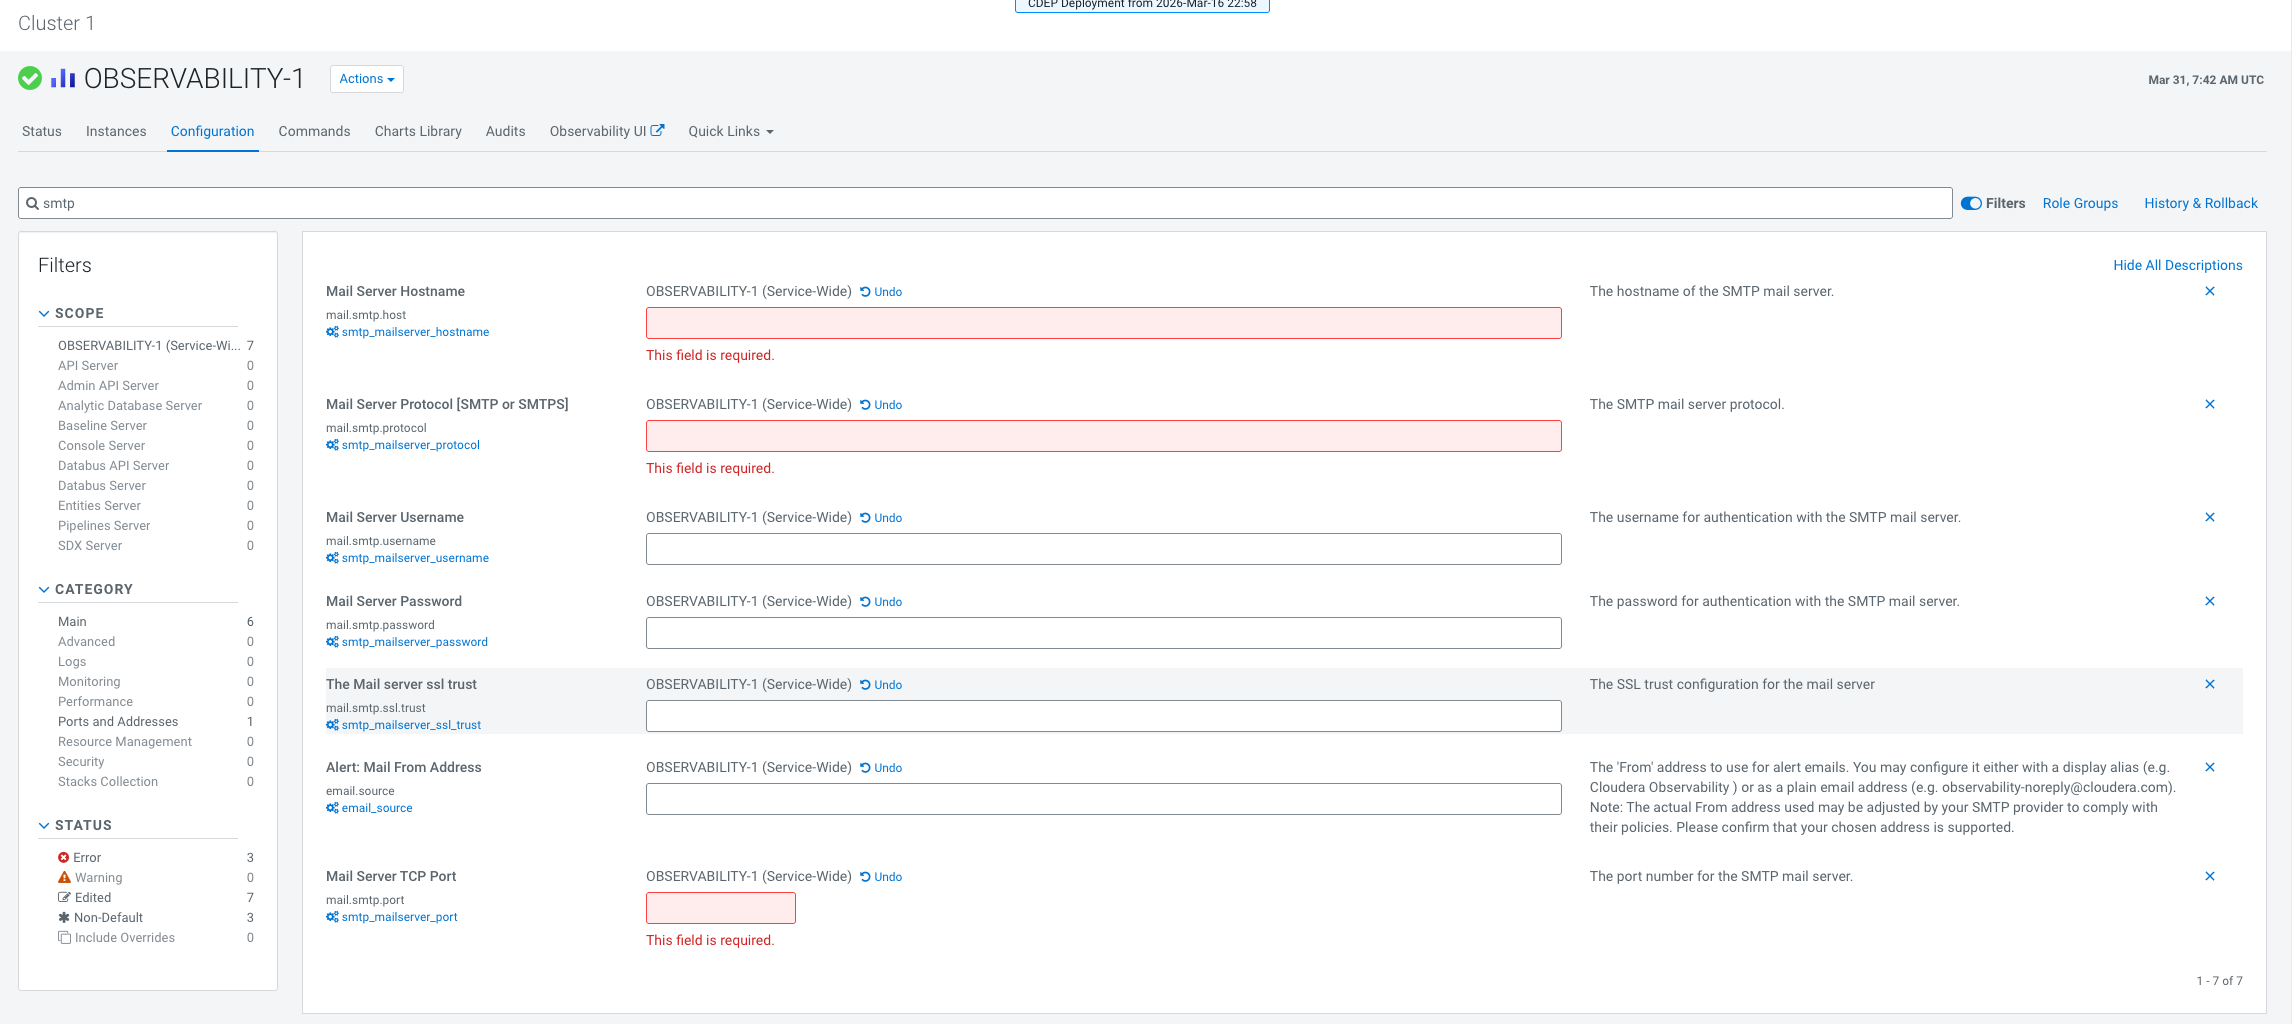Click the gear icon next to email_source

click(x=332, y=808)
